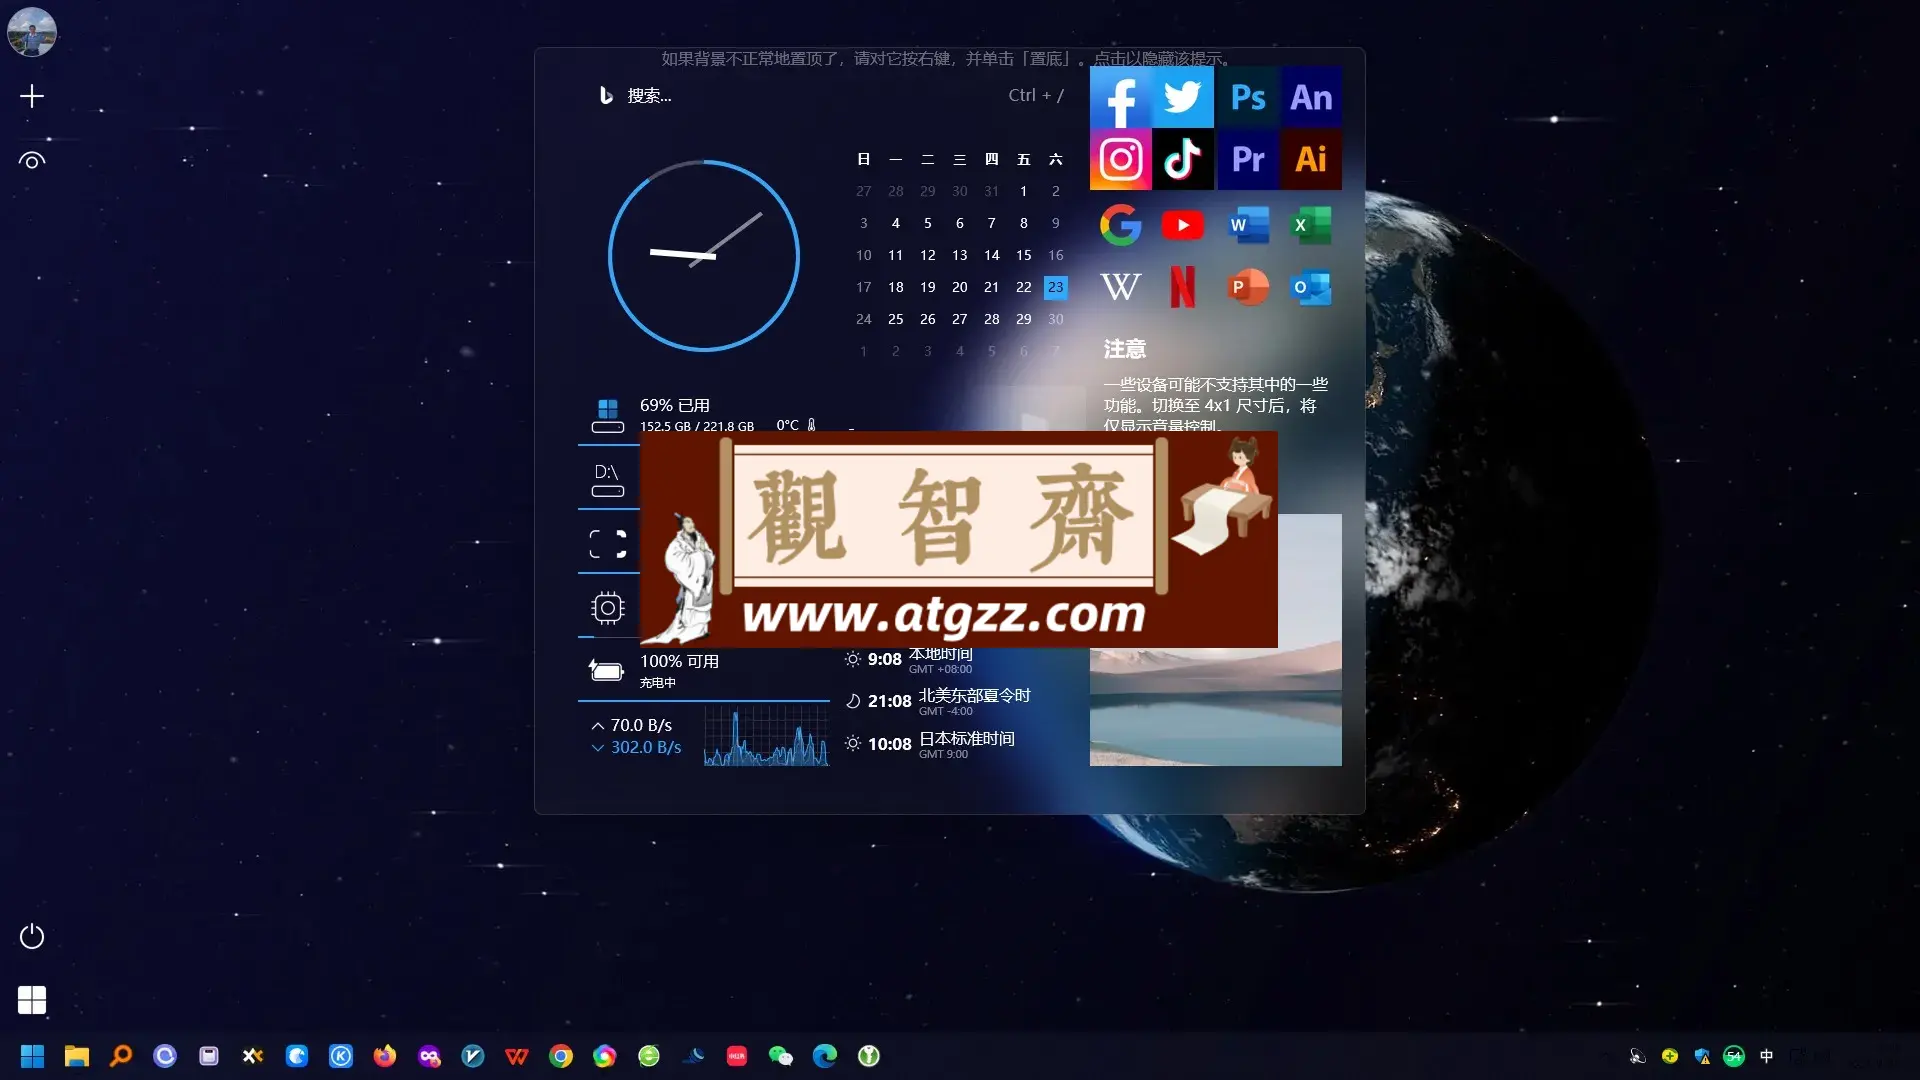Click the CPU chip monitor icon
Image resolution: width=1920 pixels, height=1080 pixels.
click(x=608, y=608)
